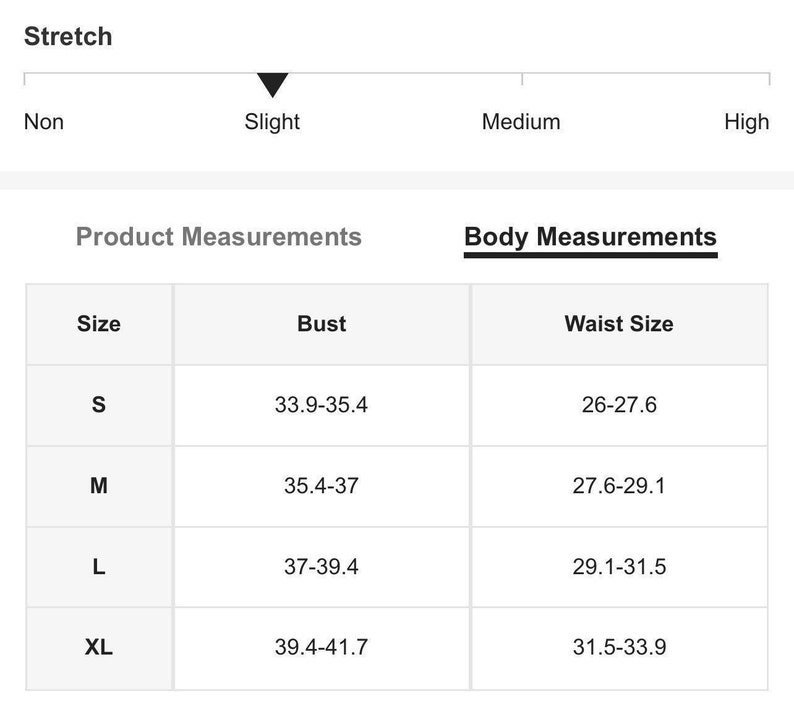Screen dimensions: 794x704
Task: Click the black Stretch indicator triangle
Action: (x=272, y=85)
